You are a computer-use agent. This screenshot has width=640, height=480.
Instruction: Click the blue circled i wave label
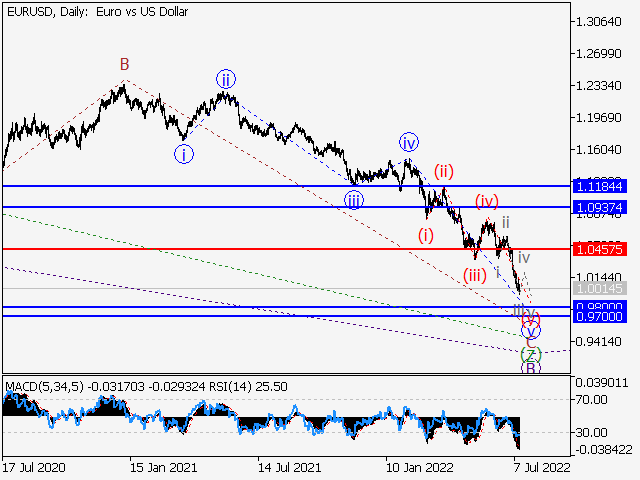tap(184, 155)
